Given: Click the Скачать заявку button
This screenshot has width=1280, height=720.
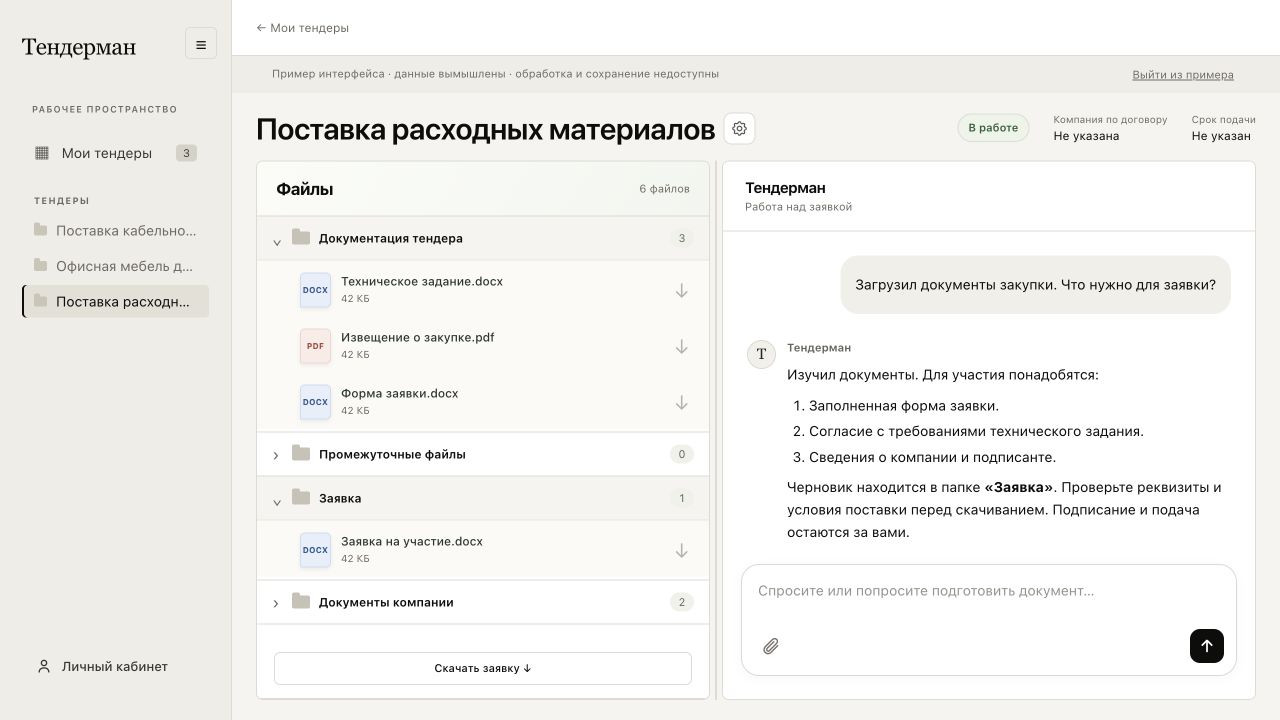Looking at the screenshot, I should pos(483,668).
